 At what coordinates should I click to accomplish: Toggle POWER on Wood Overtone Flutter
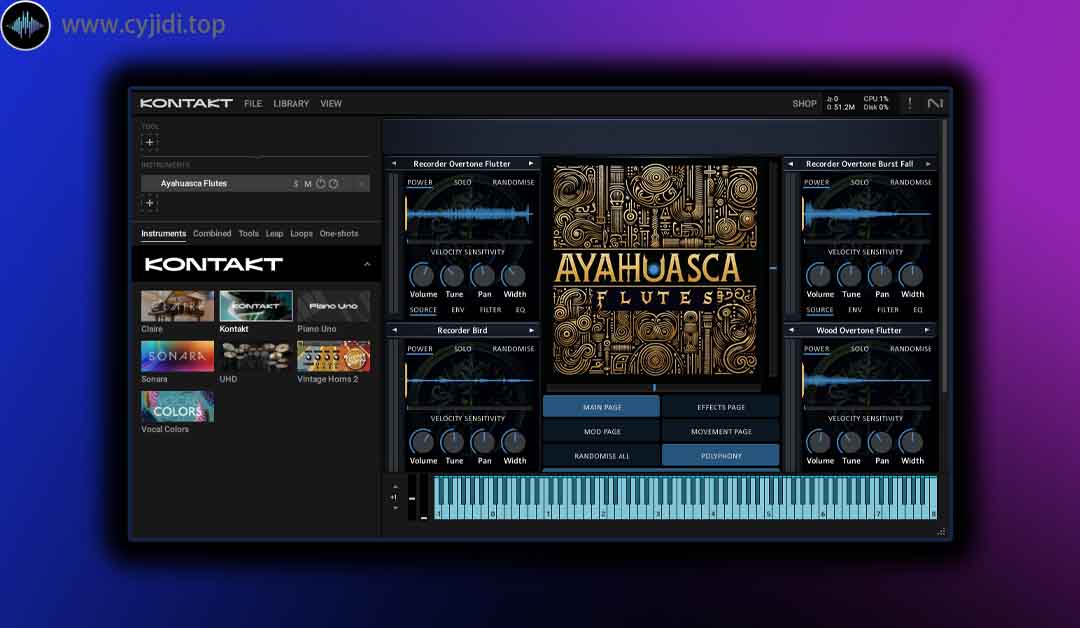pos(816,349)
